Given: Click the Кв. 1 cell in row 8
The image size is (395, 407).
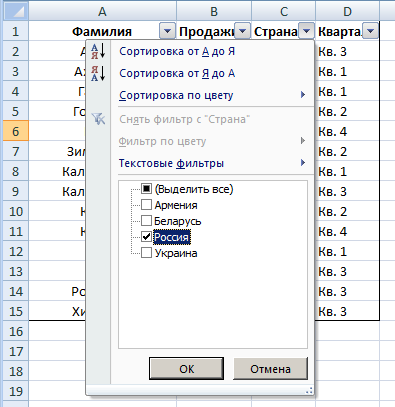Looking at the screenshot, I should tap(347, 171).
